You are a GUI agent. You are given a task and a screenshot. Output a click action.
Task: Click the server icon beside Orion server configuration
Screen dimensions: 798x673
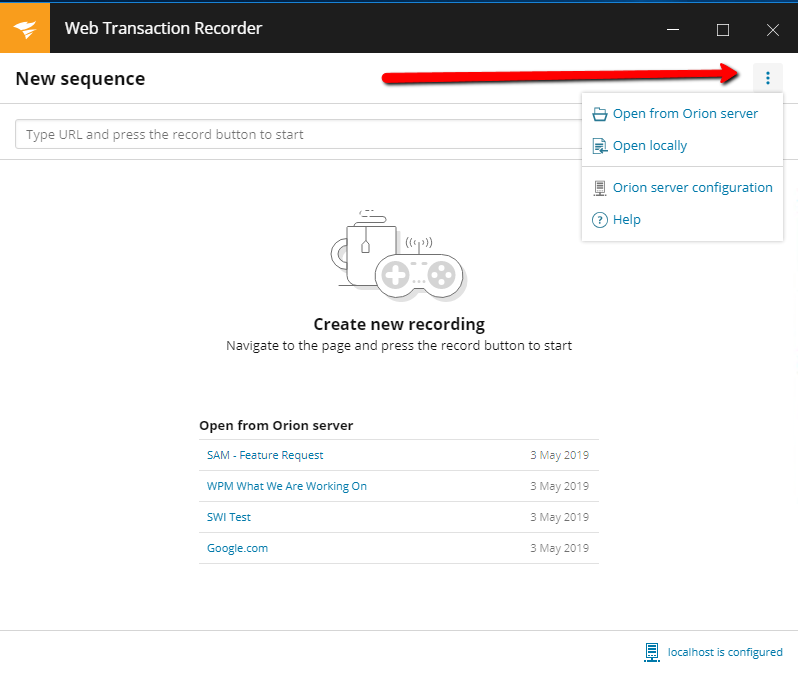pyautogui.click(x=600, y=188)
